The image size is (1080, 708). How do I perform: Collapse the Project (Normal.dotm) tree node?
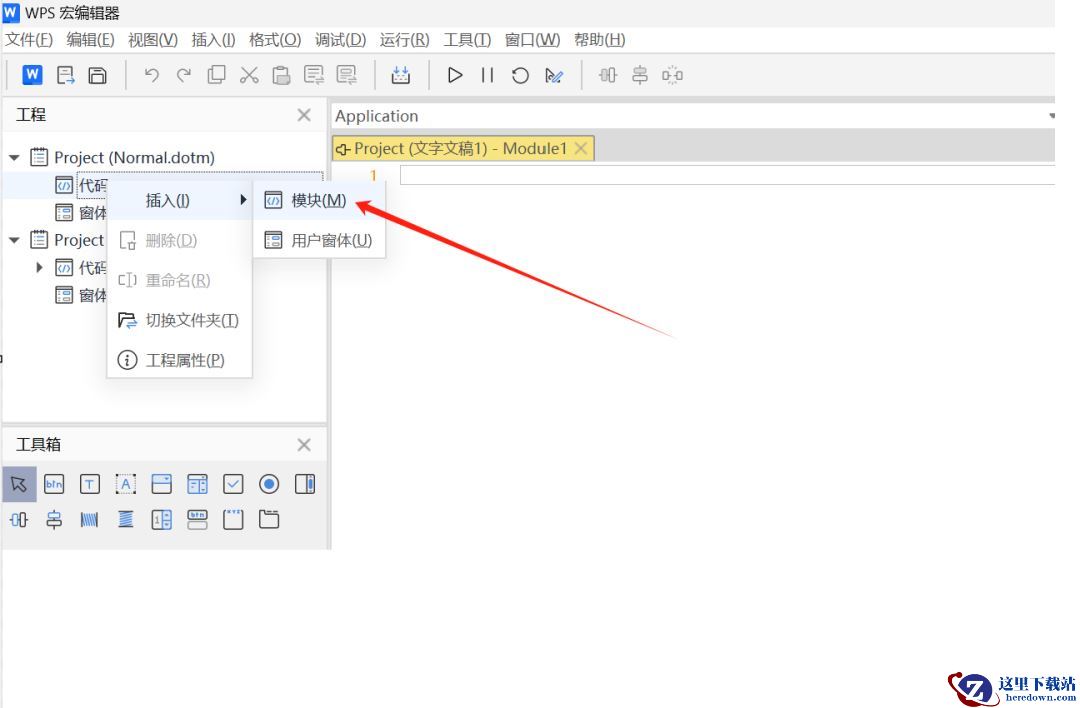coord(14,158)
